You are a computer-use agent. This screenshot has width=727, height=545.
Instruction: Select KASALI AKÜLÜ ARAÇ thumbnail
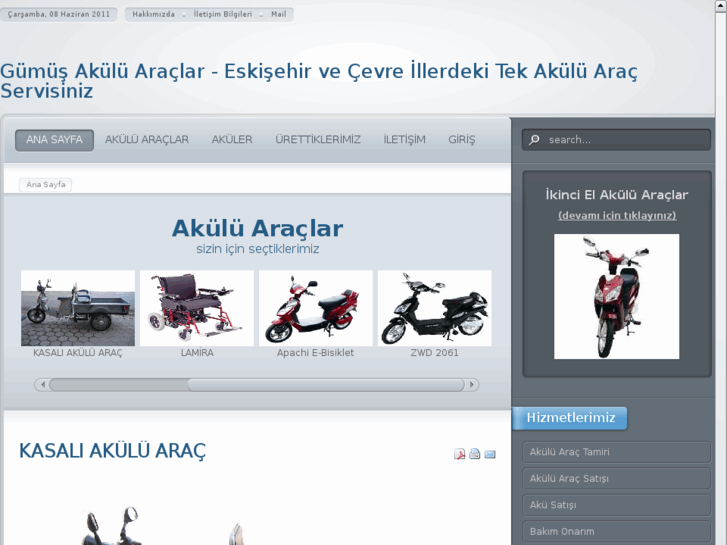point(78,308)
